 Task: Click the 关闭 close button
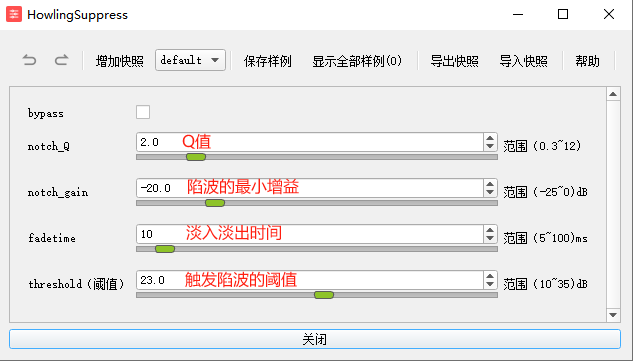(315, 339)
